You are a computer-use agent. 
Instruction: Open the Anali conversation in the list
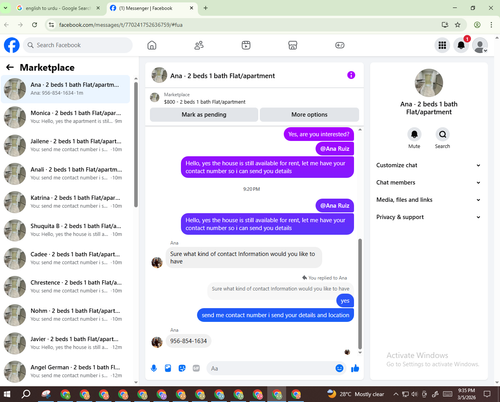[66, 174]
